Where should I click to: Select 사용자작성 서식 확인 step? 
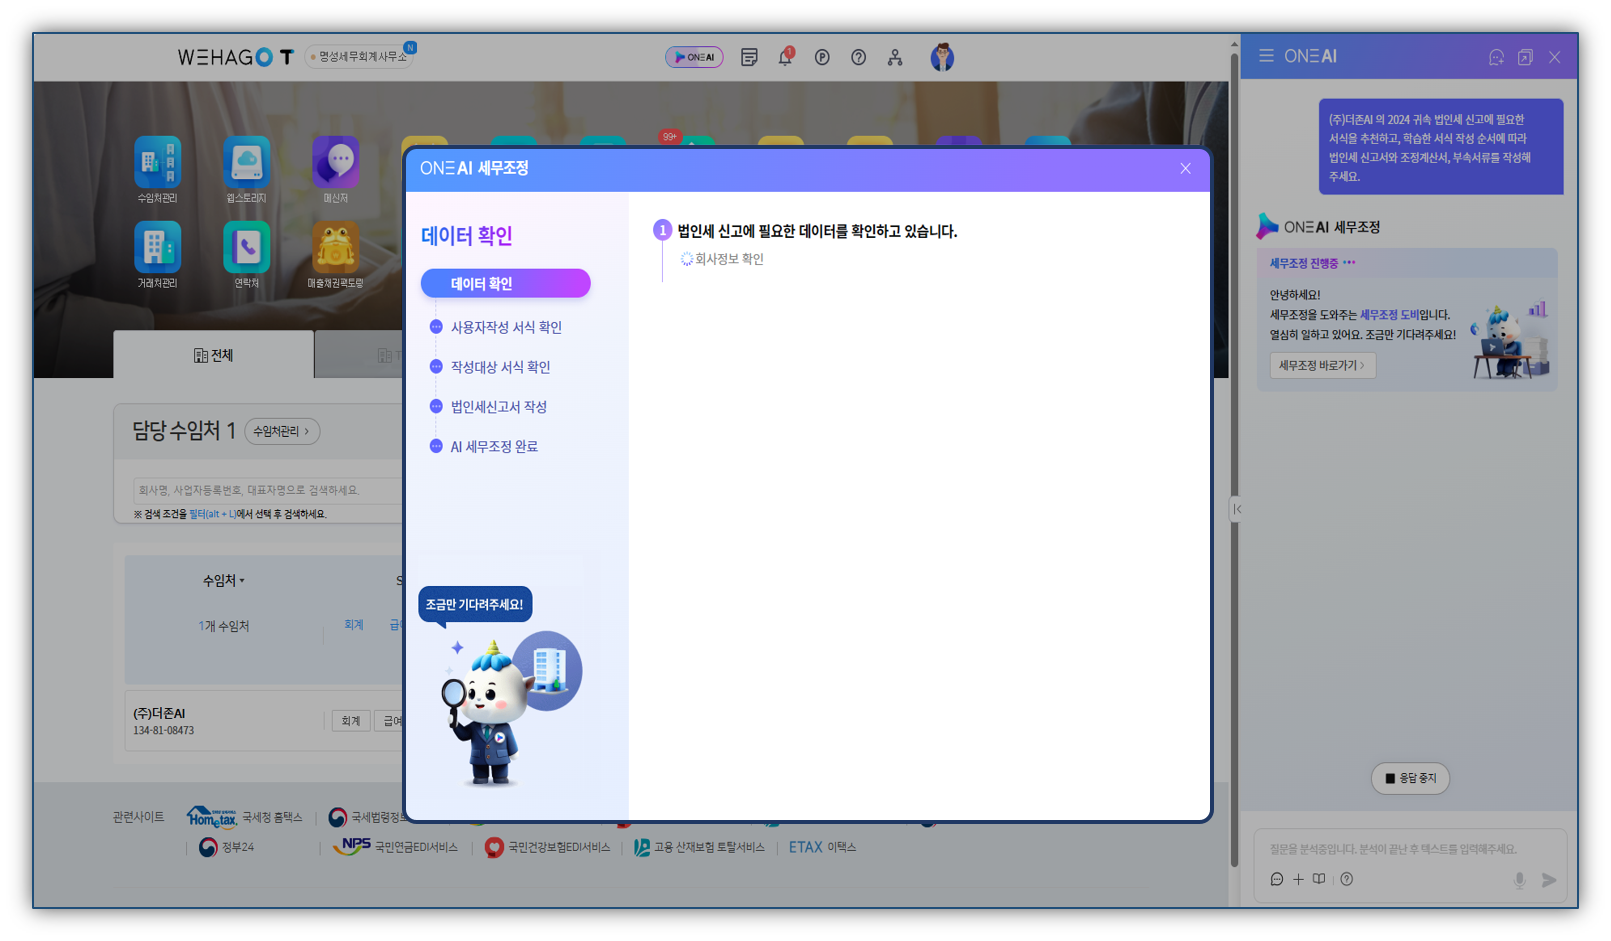[x=505, y=327]
